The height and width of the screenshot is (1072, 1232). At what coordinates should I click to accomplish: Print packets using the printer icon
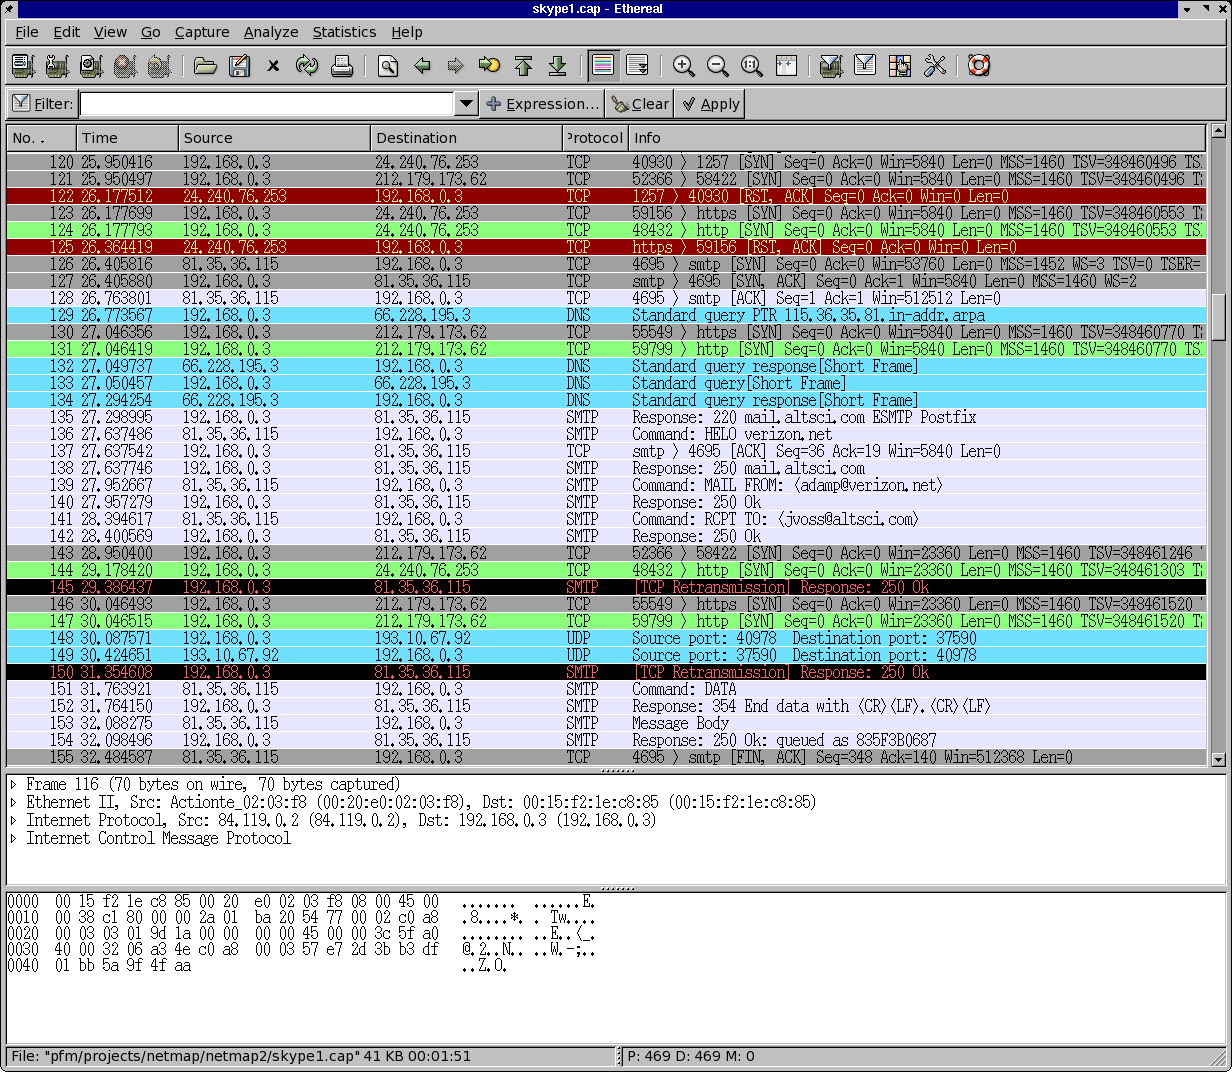point(342,66)
